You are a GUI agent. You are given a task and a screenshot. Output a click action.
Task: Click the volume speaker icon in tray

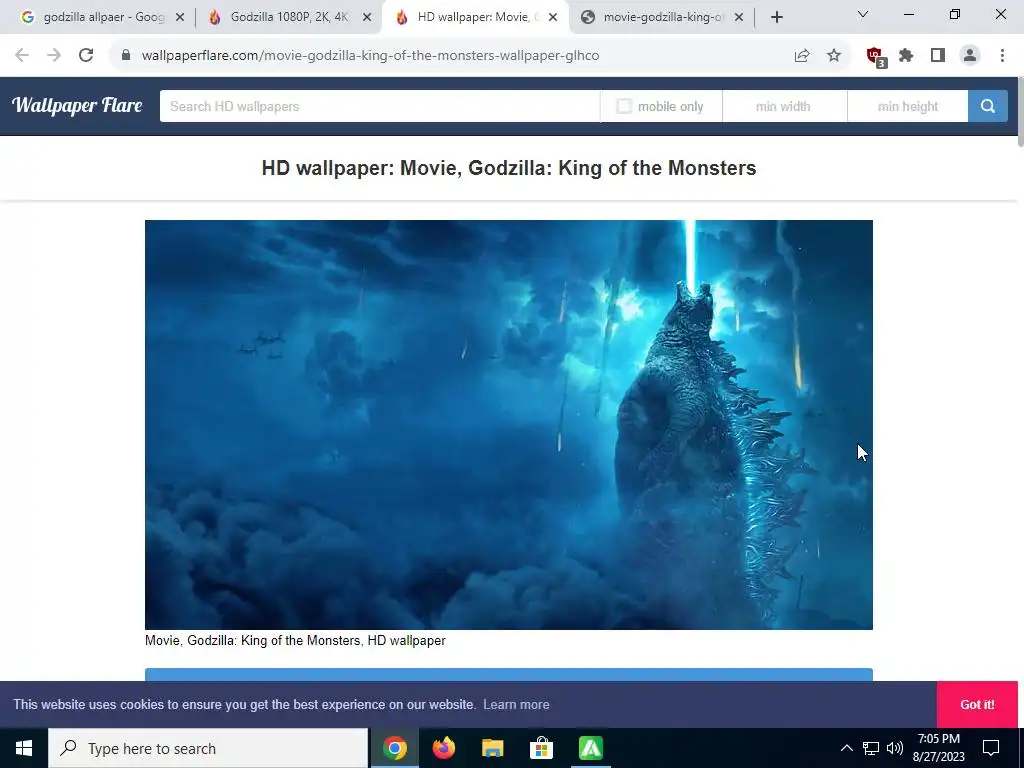[895, 748]
